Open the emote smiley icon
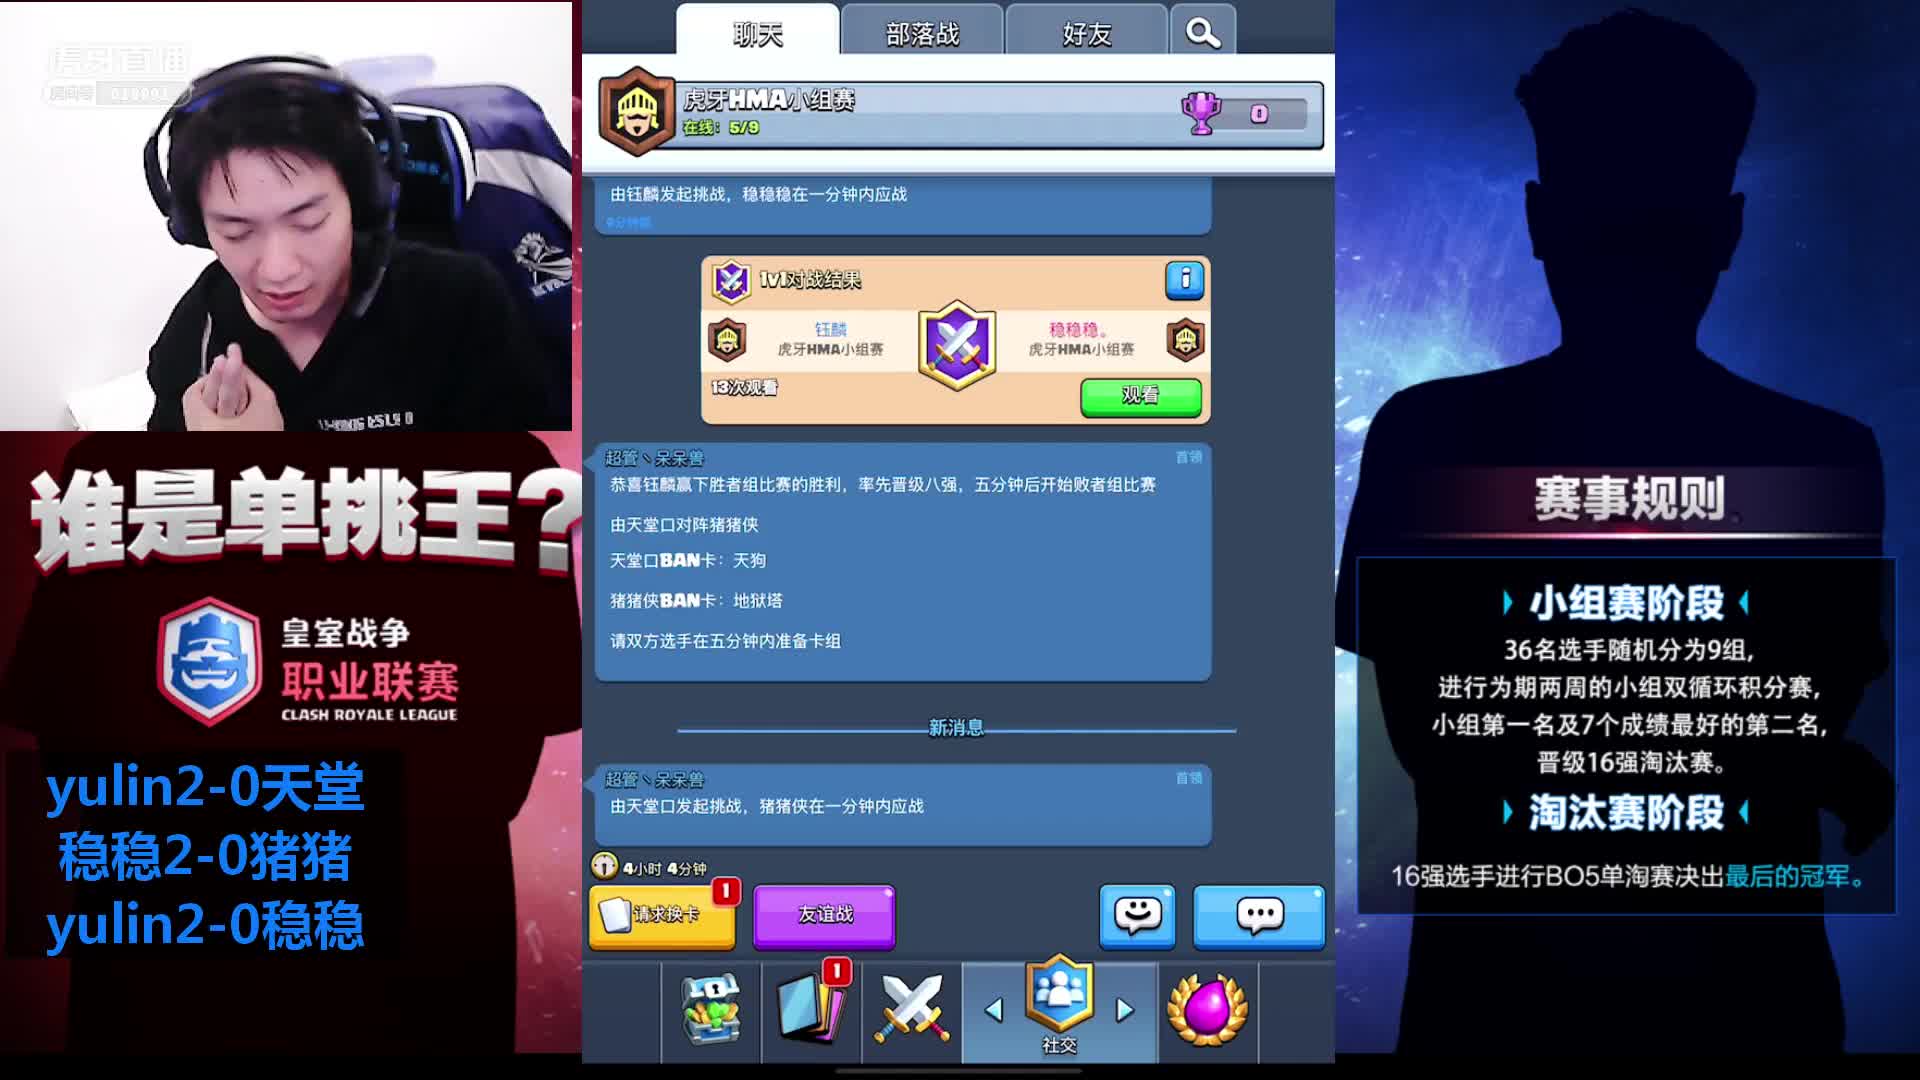 point(1137,917)
